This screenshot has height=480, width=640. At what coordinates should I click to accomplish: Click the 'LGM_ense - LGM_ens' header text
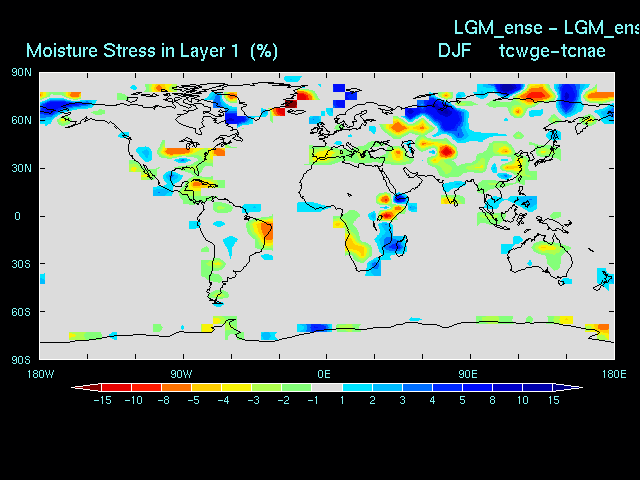pyautogui.click(x=546, y=26)
